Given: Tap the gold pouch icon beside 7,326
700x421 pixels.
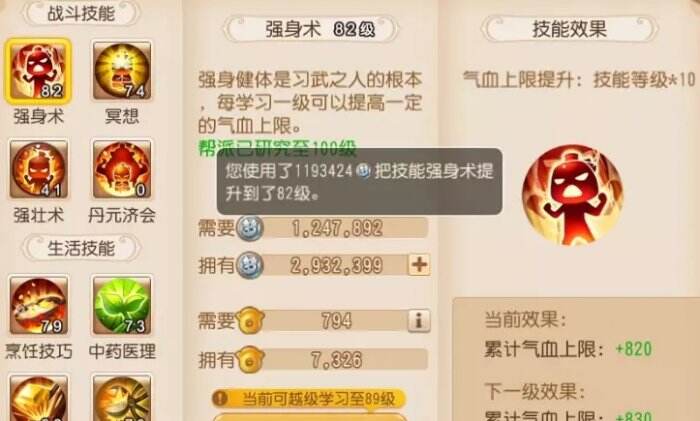Looking at the screenshot, I should click(250, 359).
